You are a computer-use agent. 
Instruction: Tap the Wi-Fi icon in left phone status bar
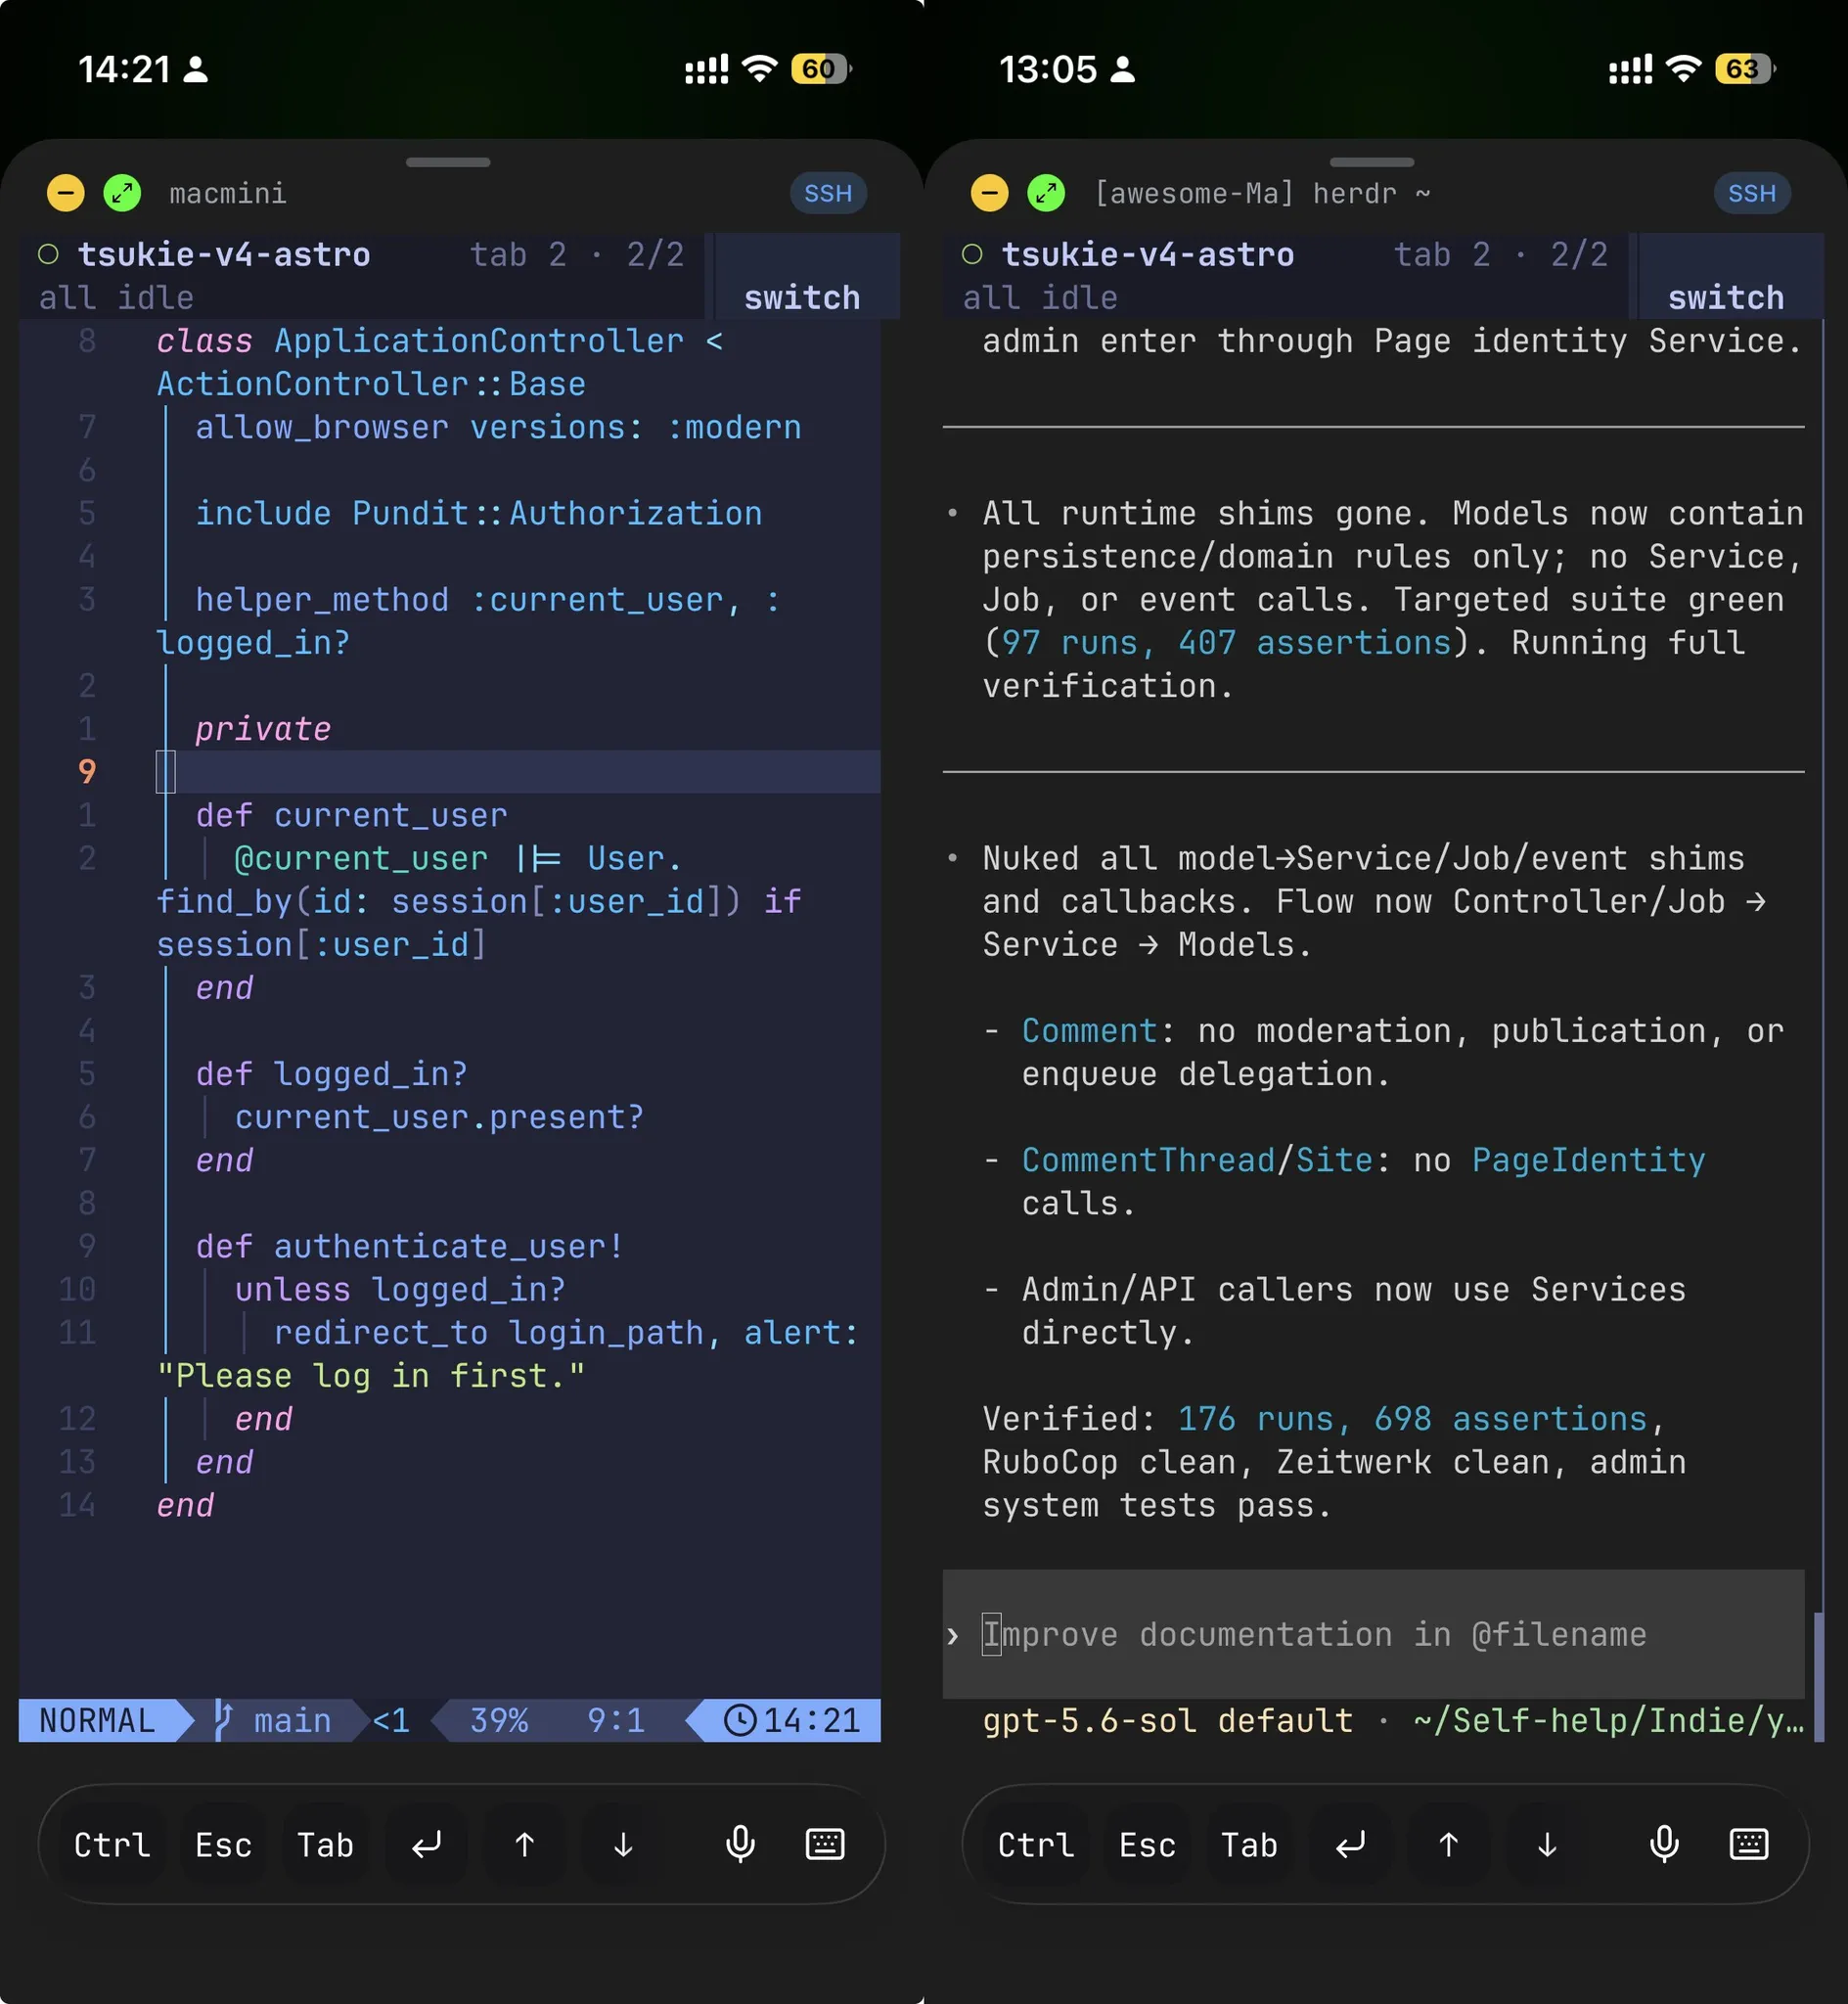coord(759,68)
